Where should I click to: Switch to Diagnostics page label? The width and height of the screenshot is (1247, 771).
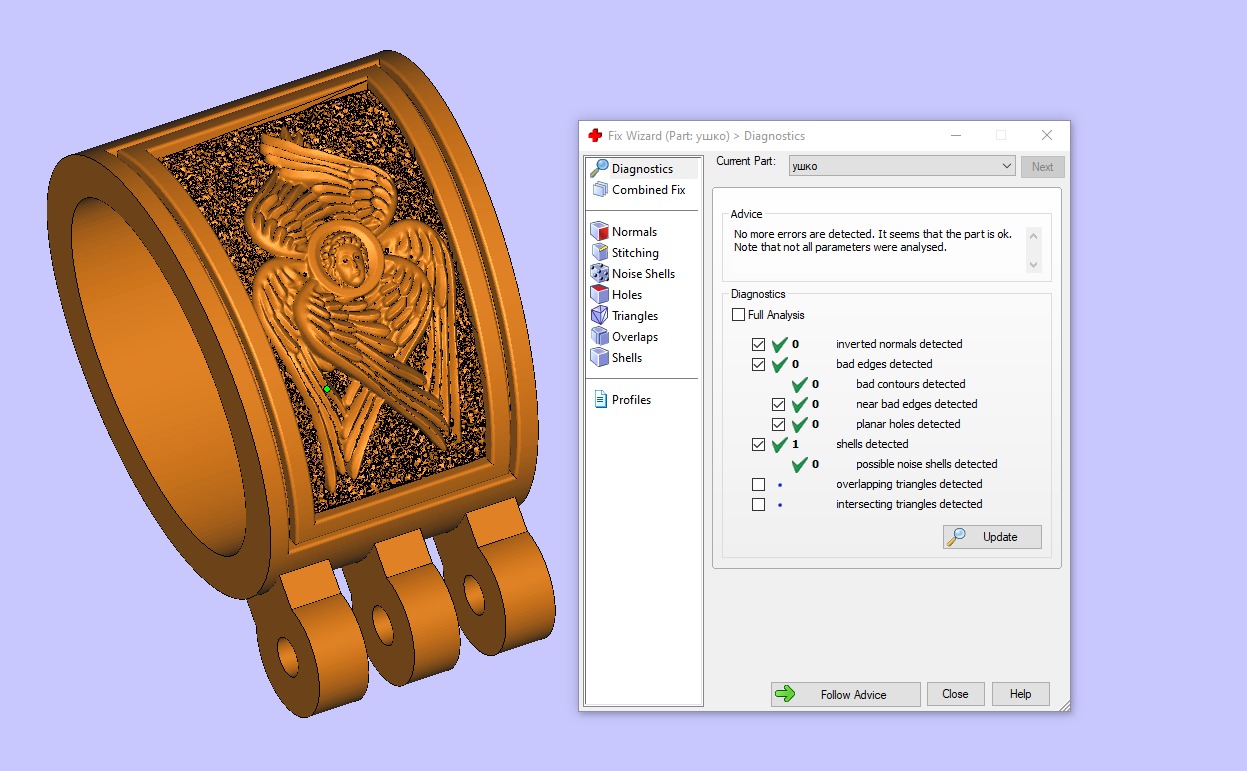point(642,169)
